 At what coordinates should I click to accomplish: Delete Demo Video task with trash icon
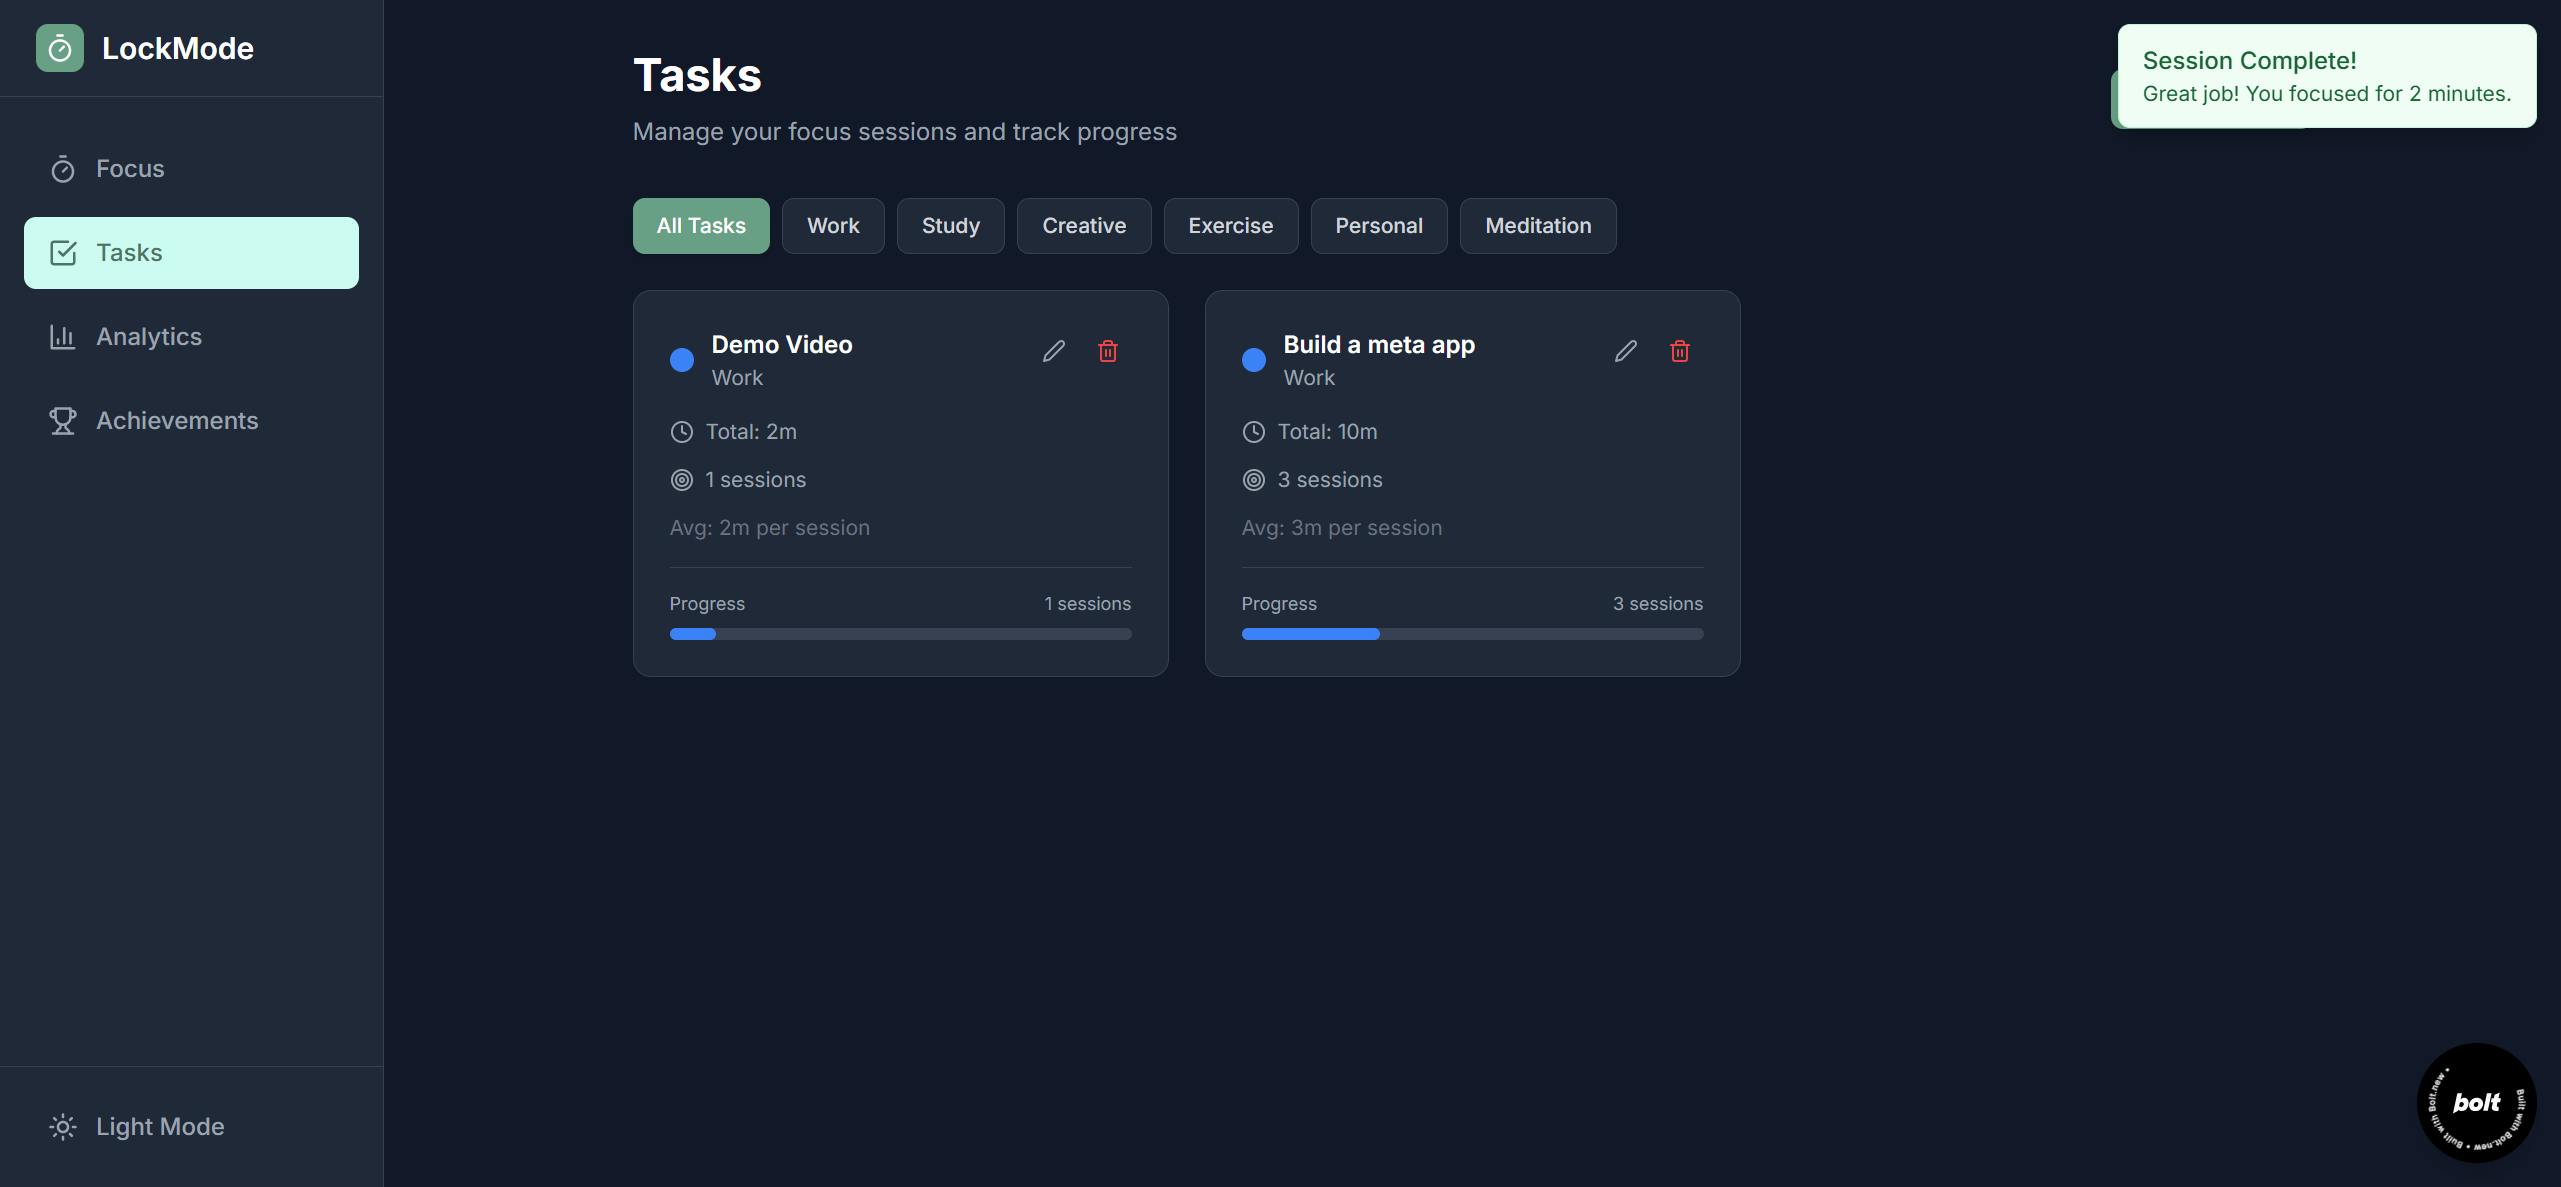point(1107,351)
